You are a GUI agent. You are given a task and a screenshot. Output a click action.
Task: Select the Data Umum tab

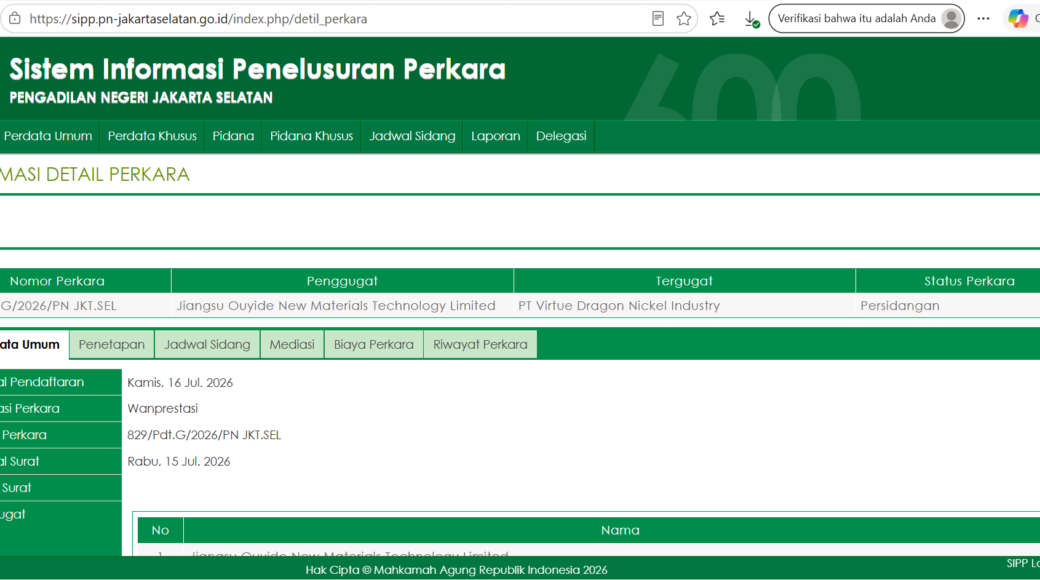coord(33,344)
